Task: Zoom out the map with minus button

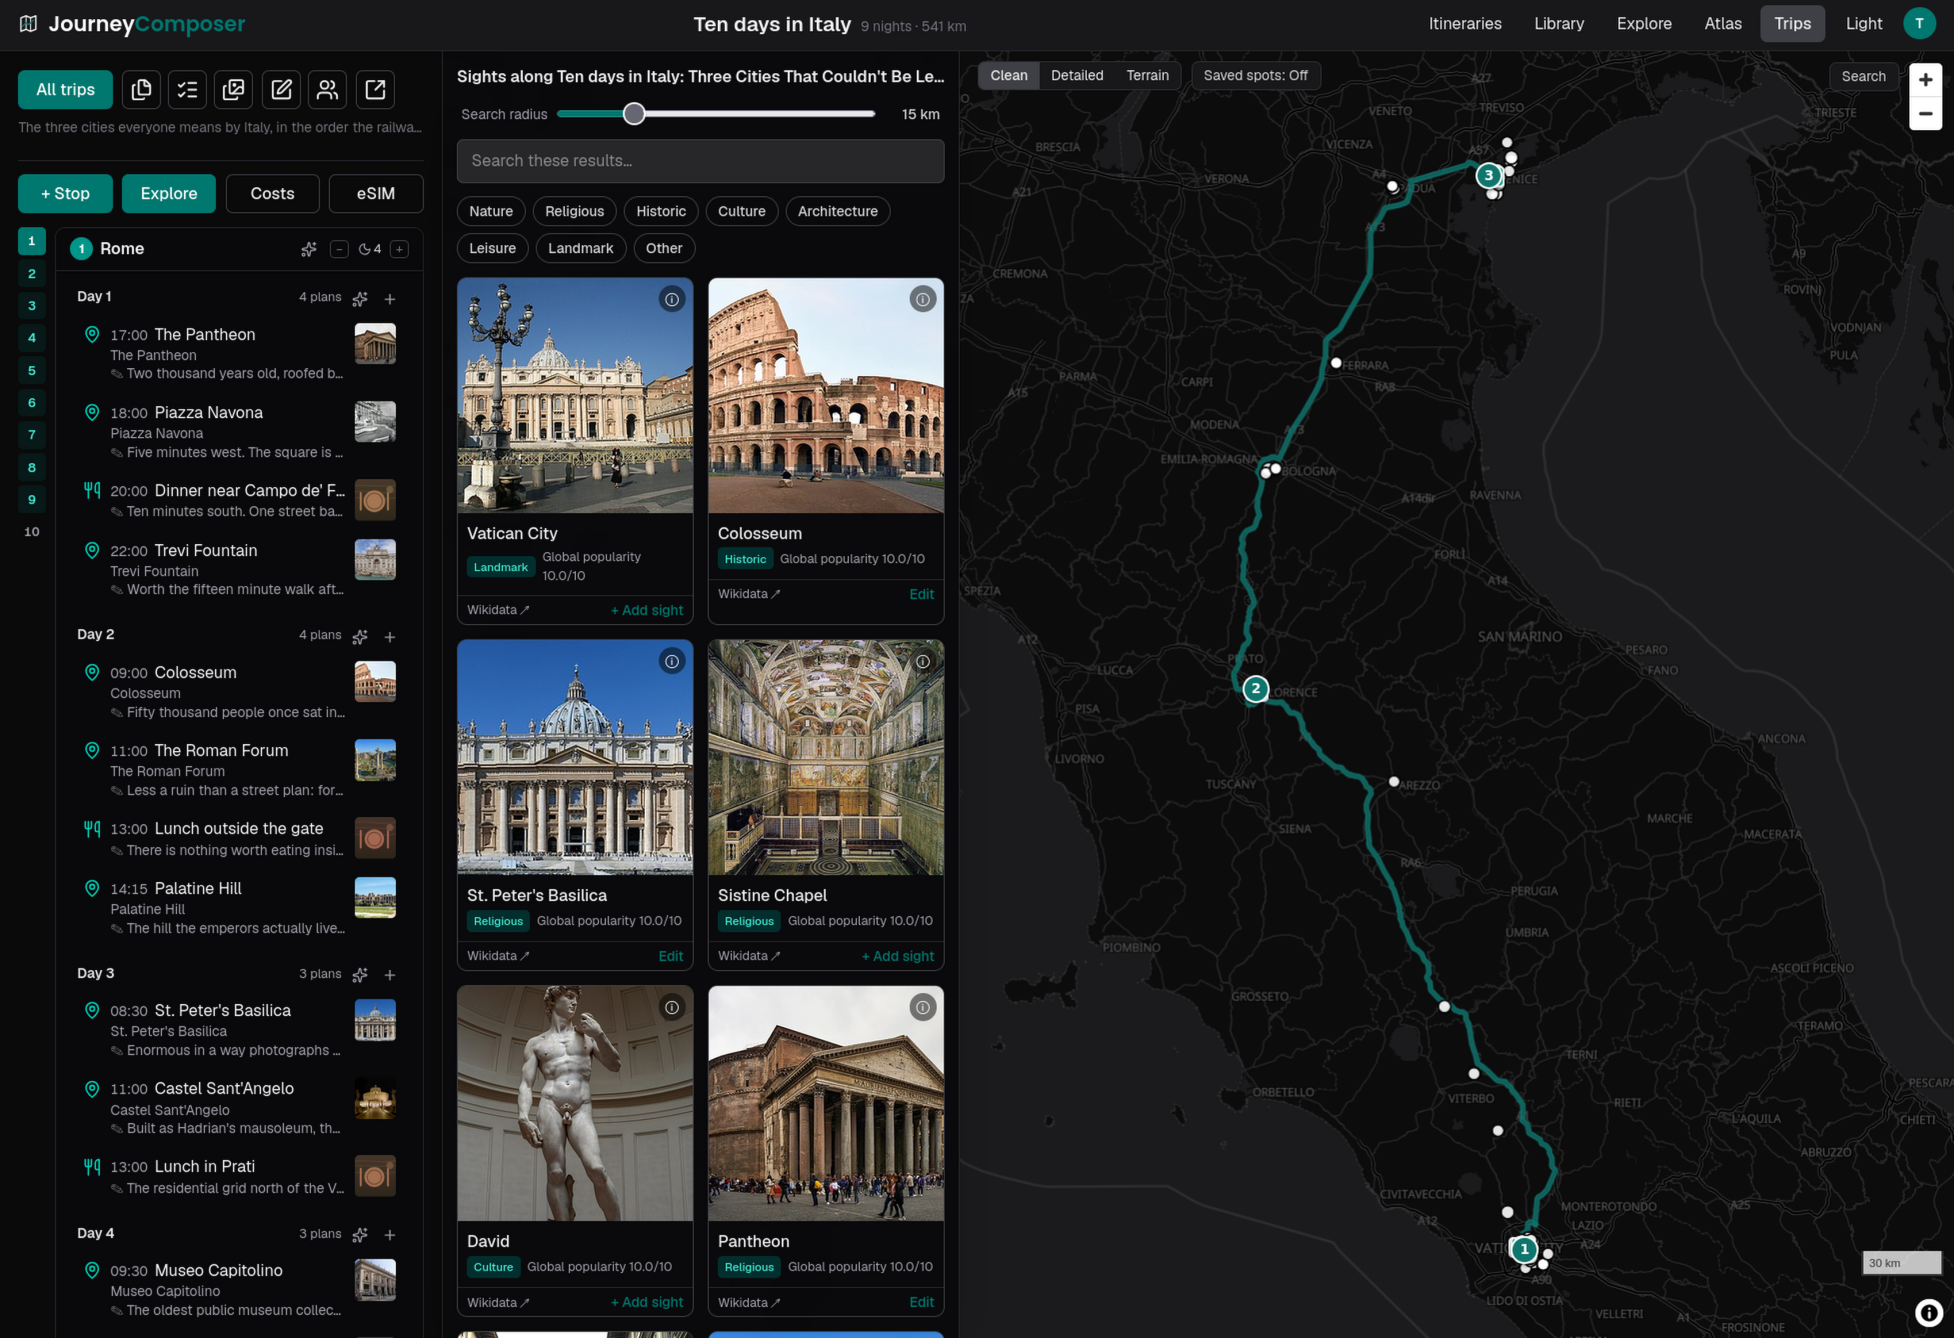Action: (1925, 113)
